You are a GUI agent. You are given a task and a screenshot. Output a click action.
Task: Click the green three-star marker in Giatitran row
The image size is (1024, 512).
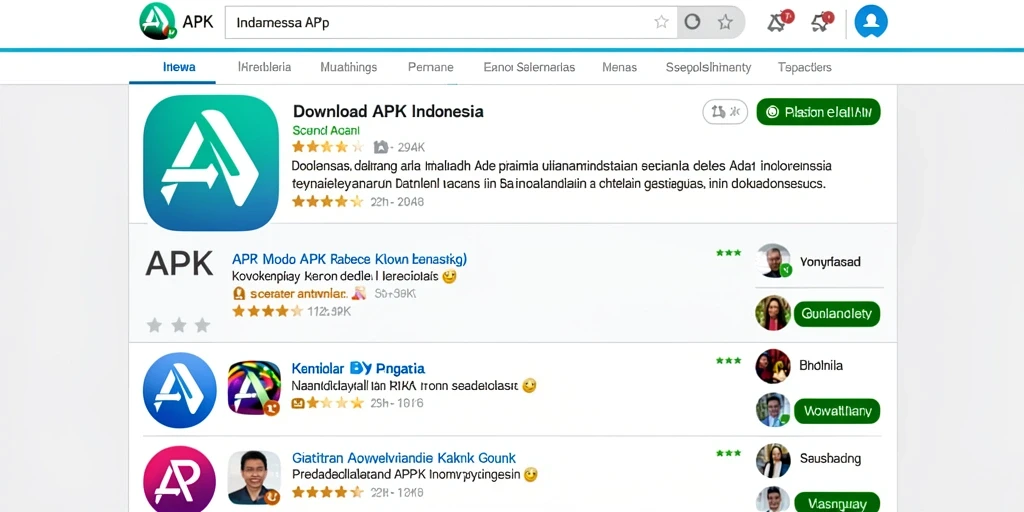click(728, 453)
